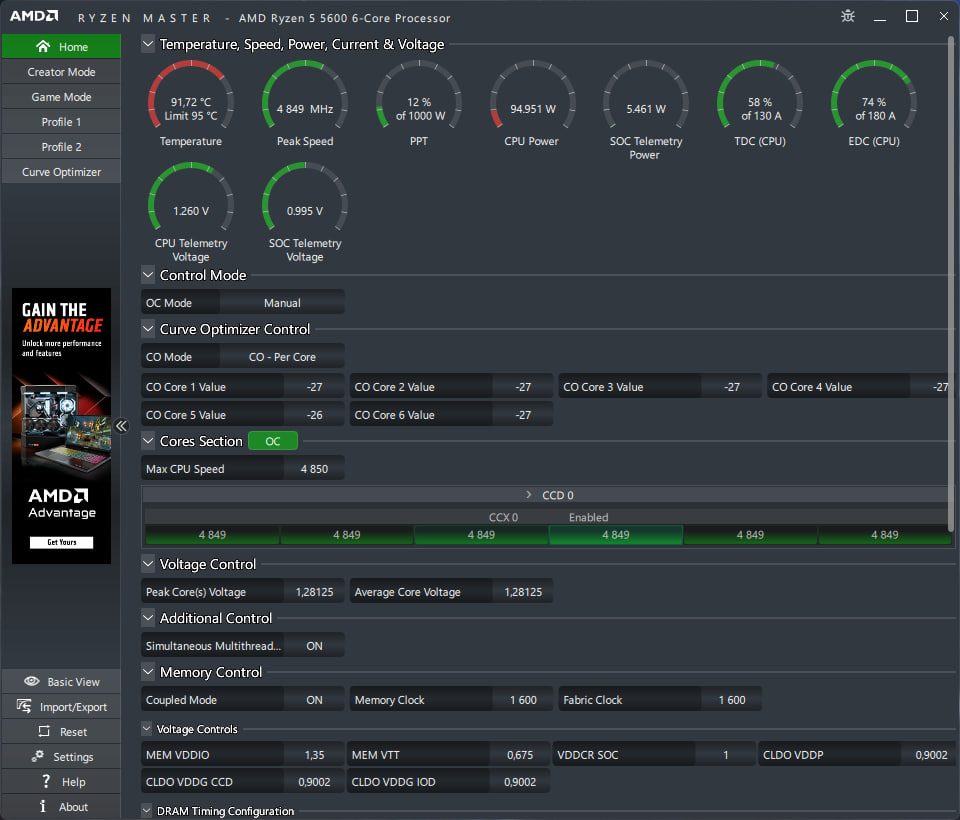Click Fabric Clock 1 600 field
Image resolution: width=960 pixels, height=820 pixels.
pyautogui.click(x=660, y=699)
